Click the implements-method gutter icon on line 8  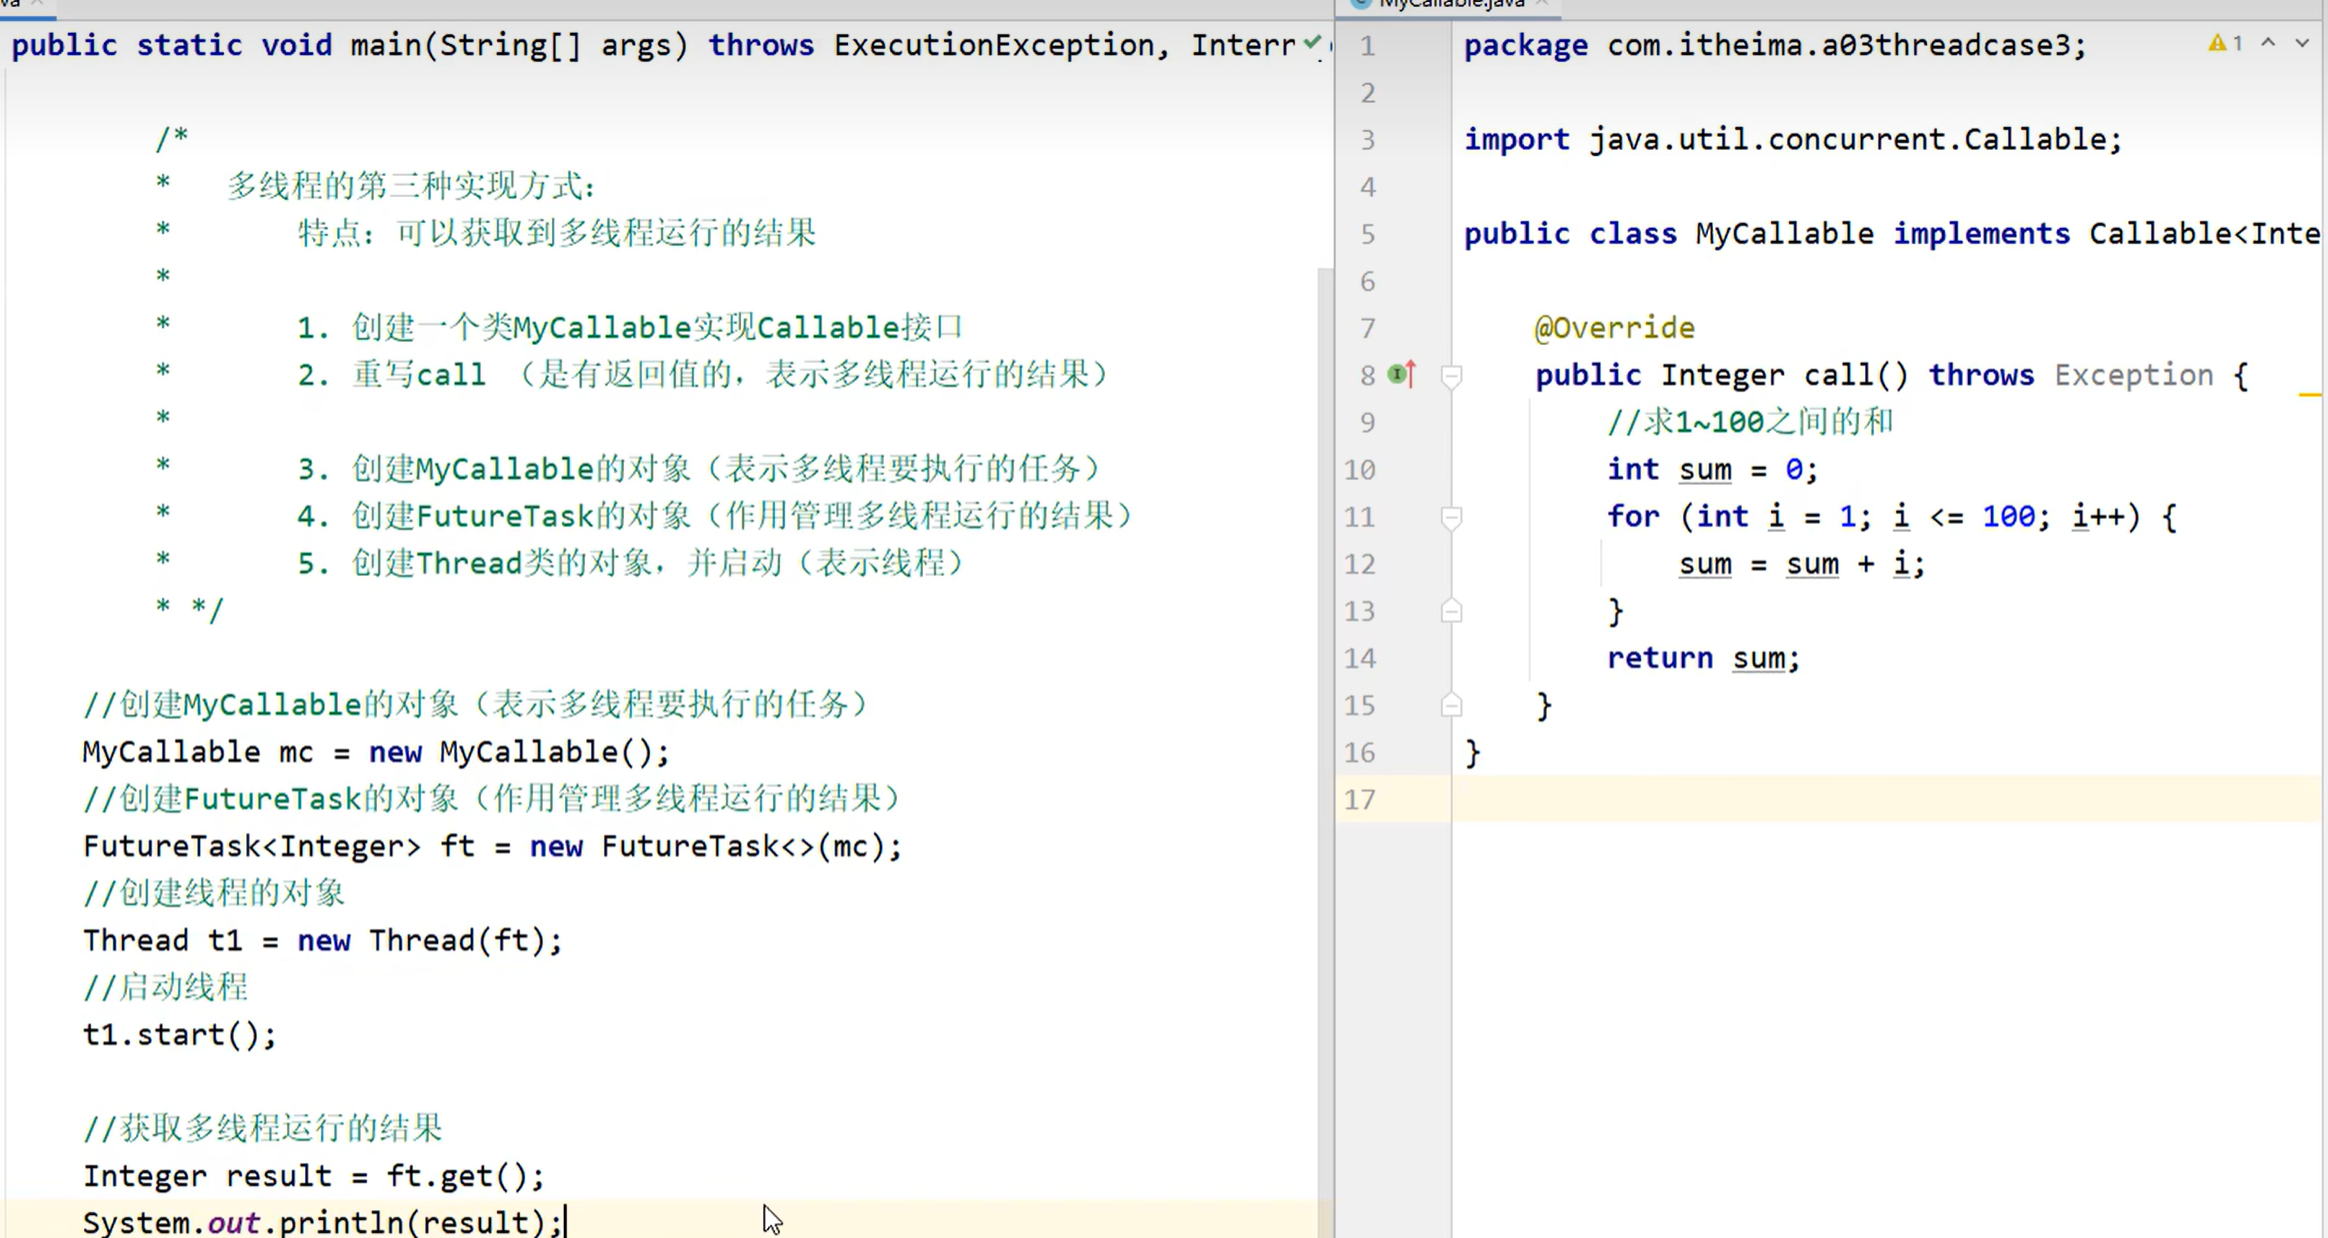(x=1402, y=375)
